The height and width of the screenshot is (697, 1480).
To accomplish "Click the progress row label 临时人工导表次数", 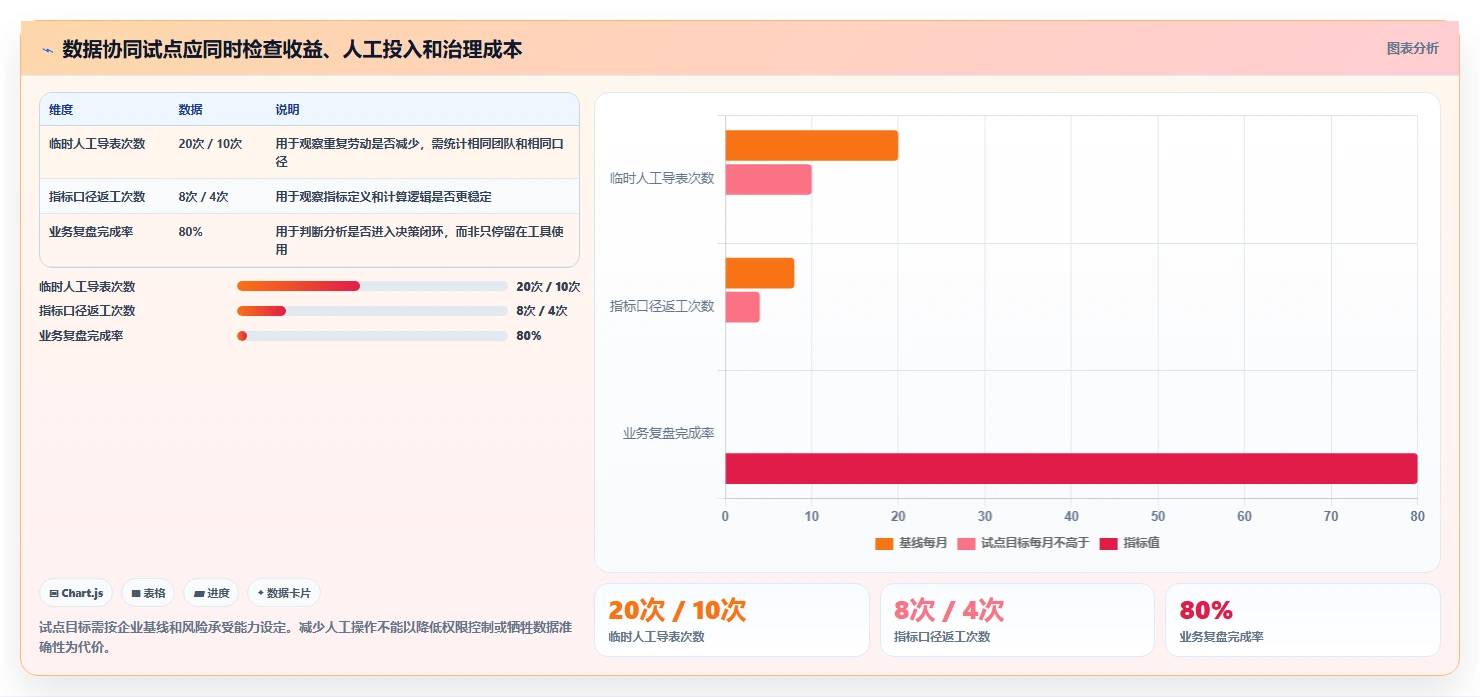I will (x=87, y=286).
